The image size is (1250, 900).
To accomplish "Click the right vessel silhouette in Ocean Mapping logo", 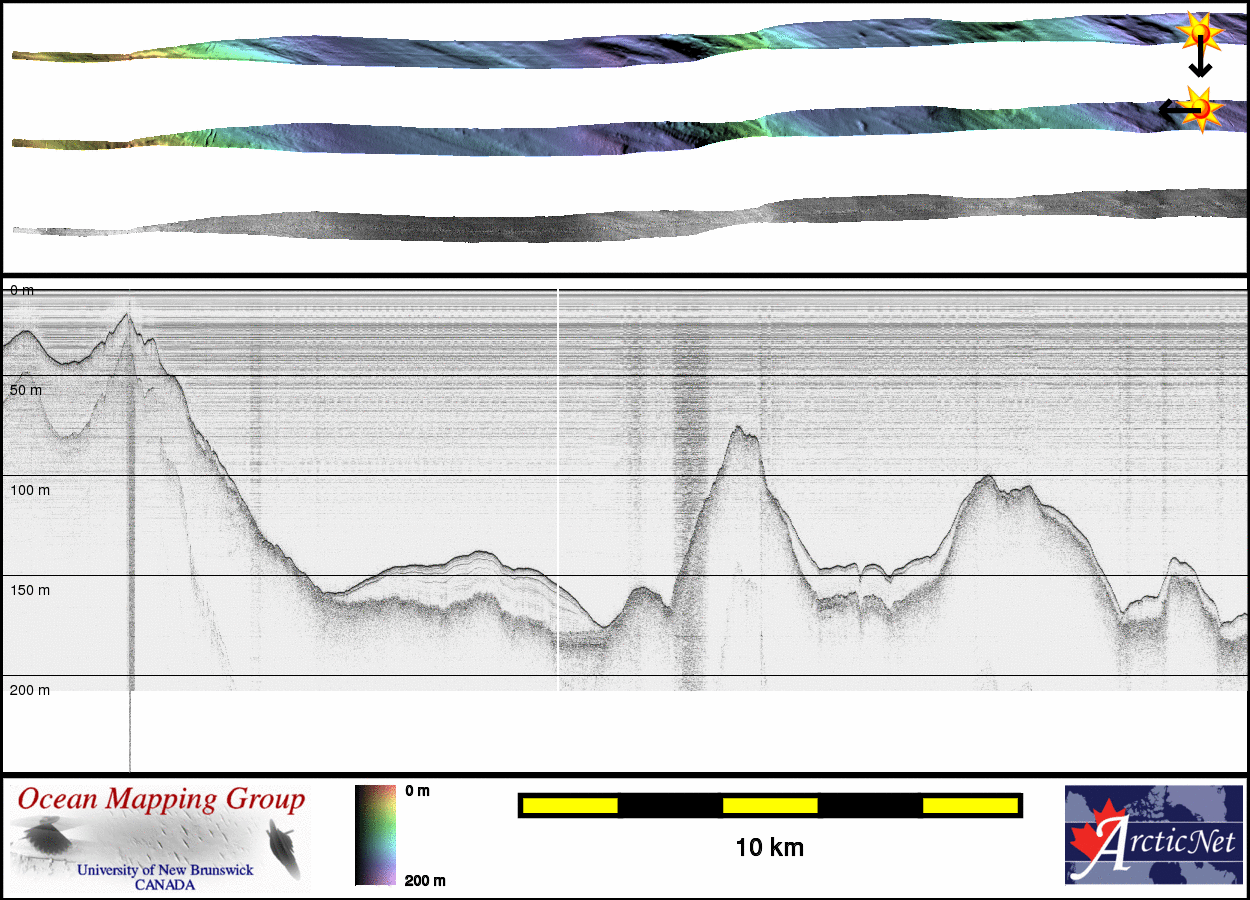I will pyautogui.click(x=285, y=847).
